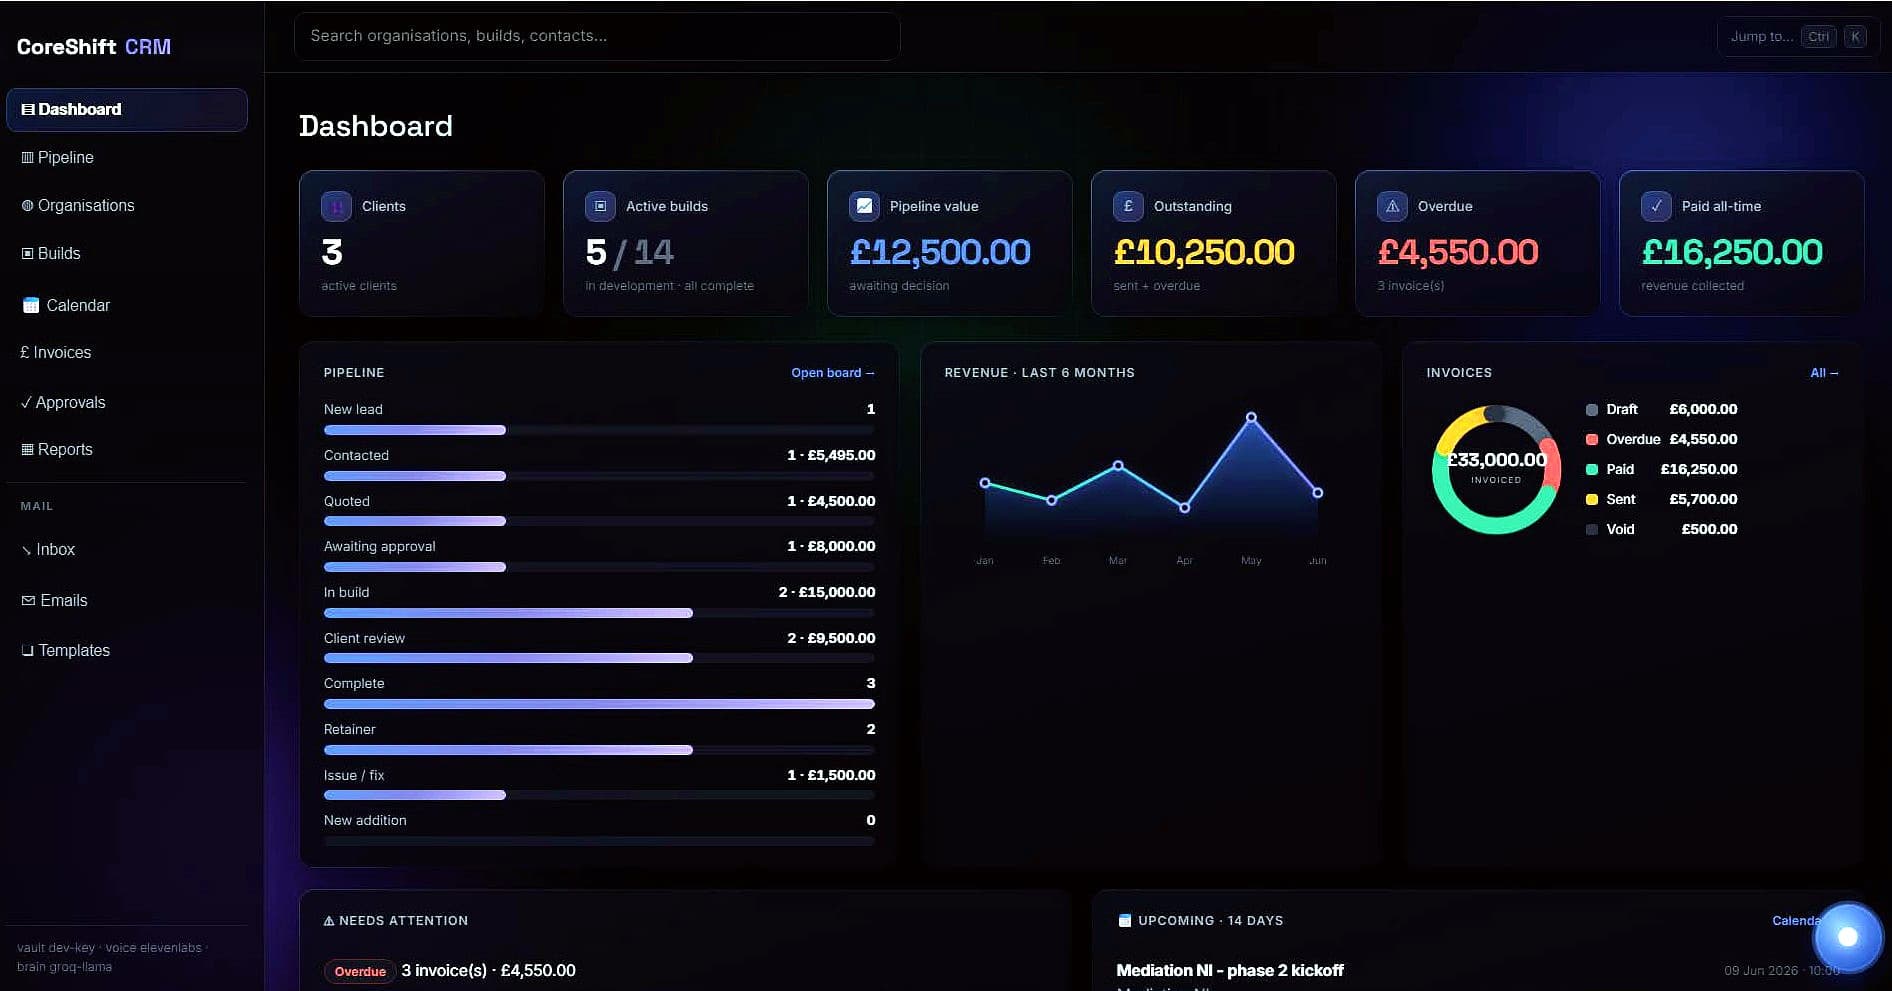1892x991 pixels.
Task: Click the Overdue warning triangle icon
Action: pos(1392,206)
